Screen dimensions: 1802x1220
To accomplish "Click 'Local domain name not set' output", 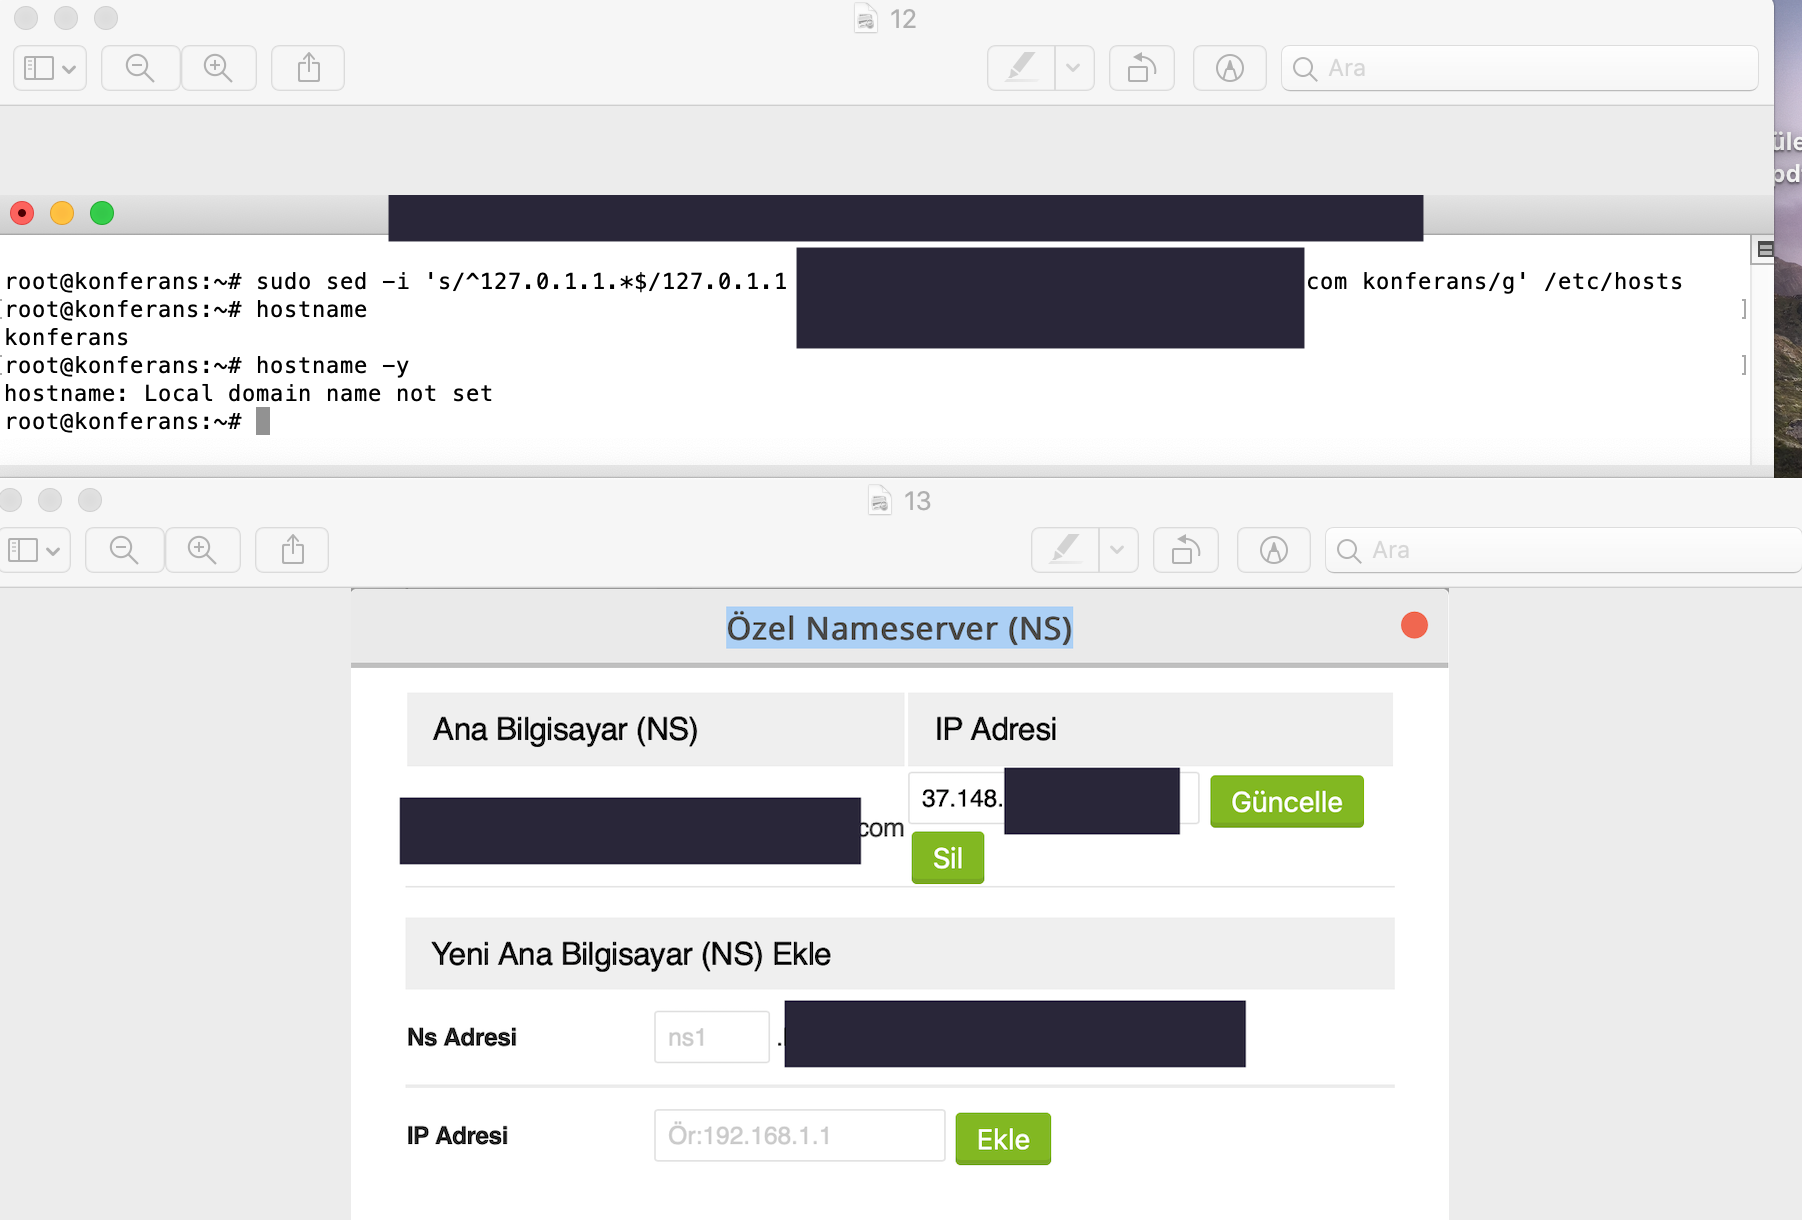I will pos(318,393).
